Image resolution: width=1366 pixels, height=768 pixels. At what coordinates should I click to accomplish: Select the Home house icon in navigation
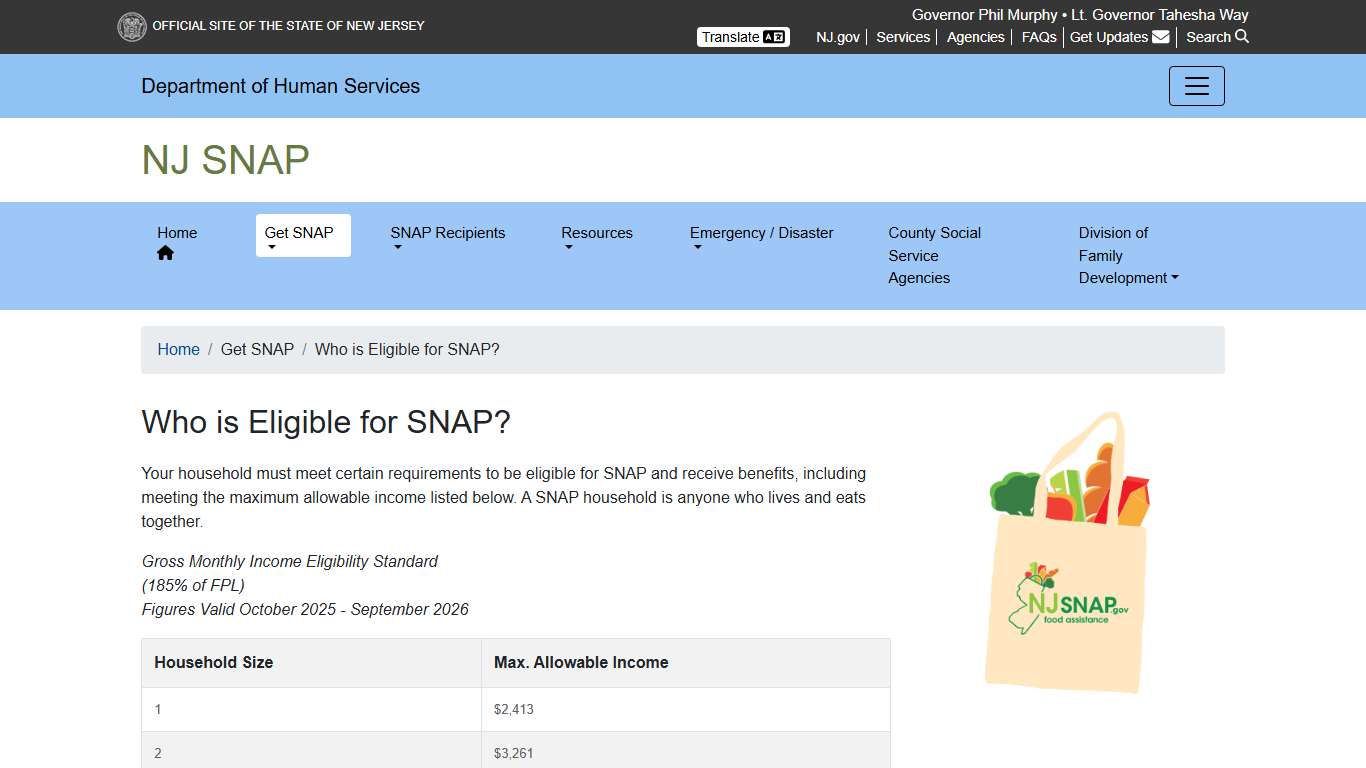click(165, 252)
